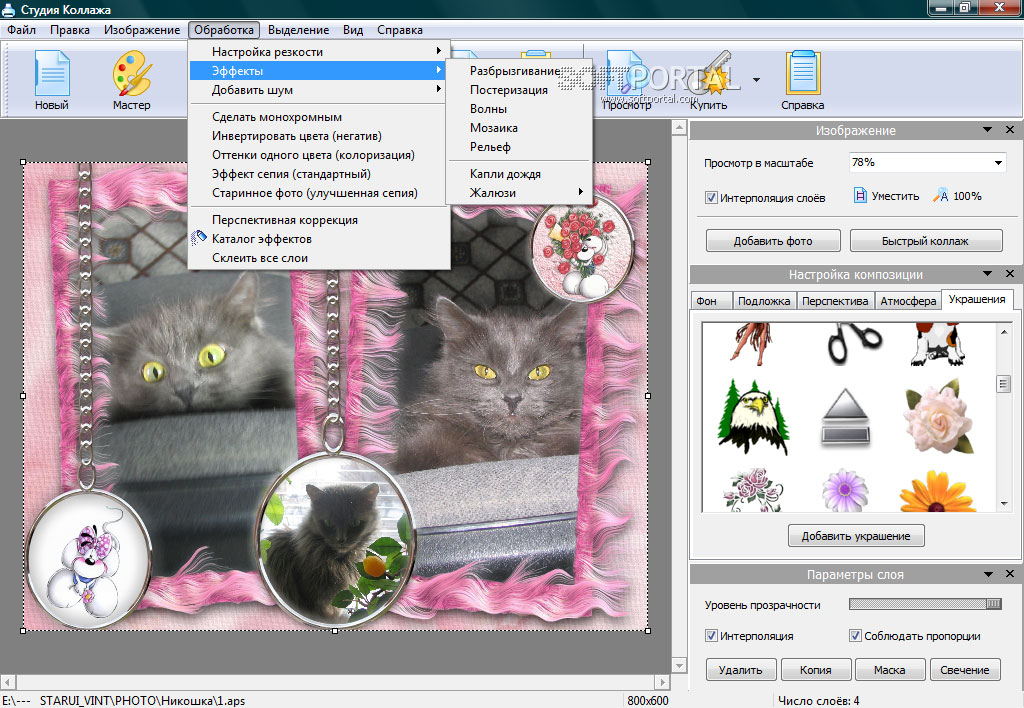Select Склеить все слои
This screenshot has width=1024, height=708.
(x=319, y=258)
